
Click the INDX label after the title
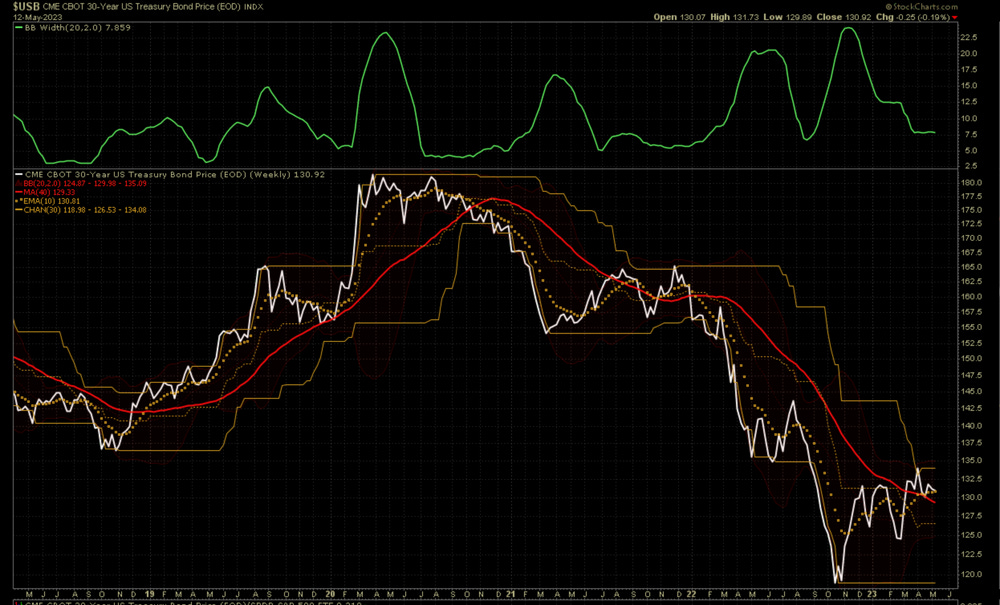(254, 7)
